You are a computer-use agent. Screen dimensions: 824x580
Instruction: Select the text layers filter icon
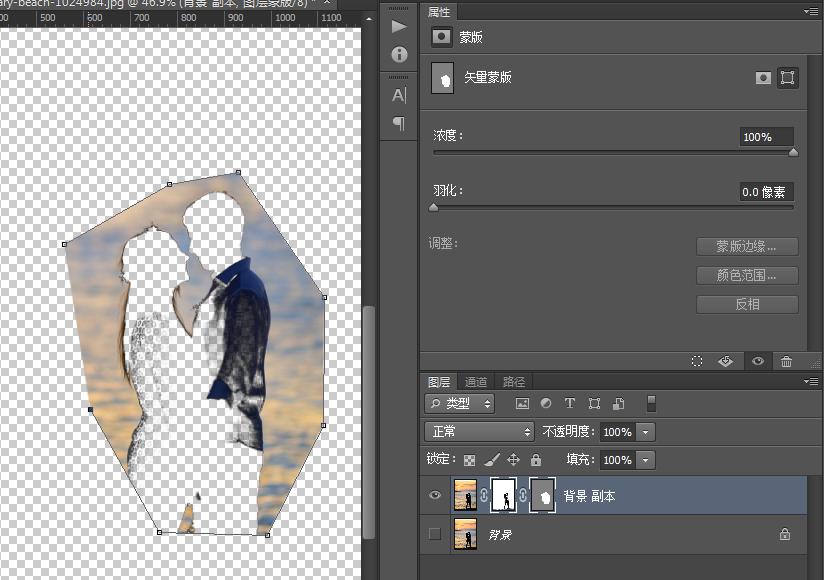(x=570, y=403)
